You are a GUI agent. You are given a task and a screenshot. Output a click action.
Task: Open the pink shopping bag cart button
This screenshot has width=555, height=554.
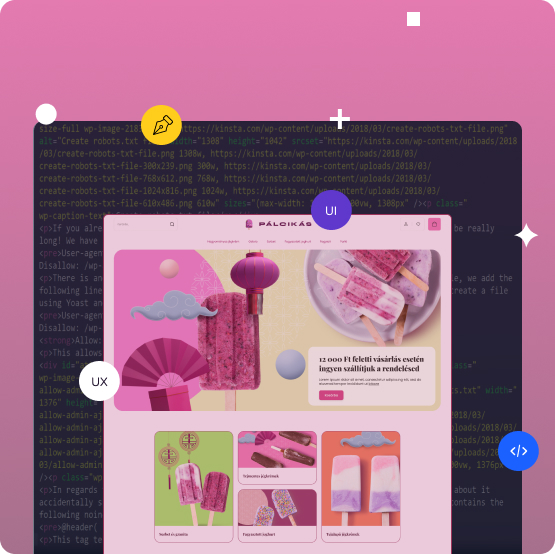point(434,224)
